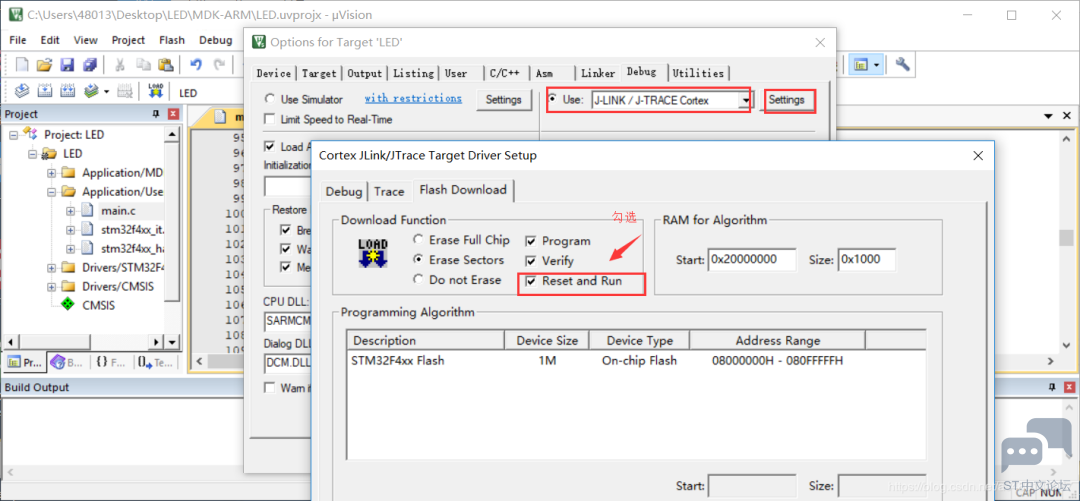The width and height of the screenshot is (1080, 501).
Task: Select the stm32f4xx_it file in the project tree
Action: pyautogui.click(x=133, y=229)
